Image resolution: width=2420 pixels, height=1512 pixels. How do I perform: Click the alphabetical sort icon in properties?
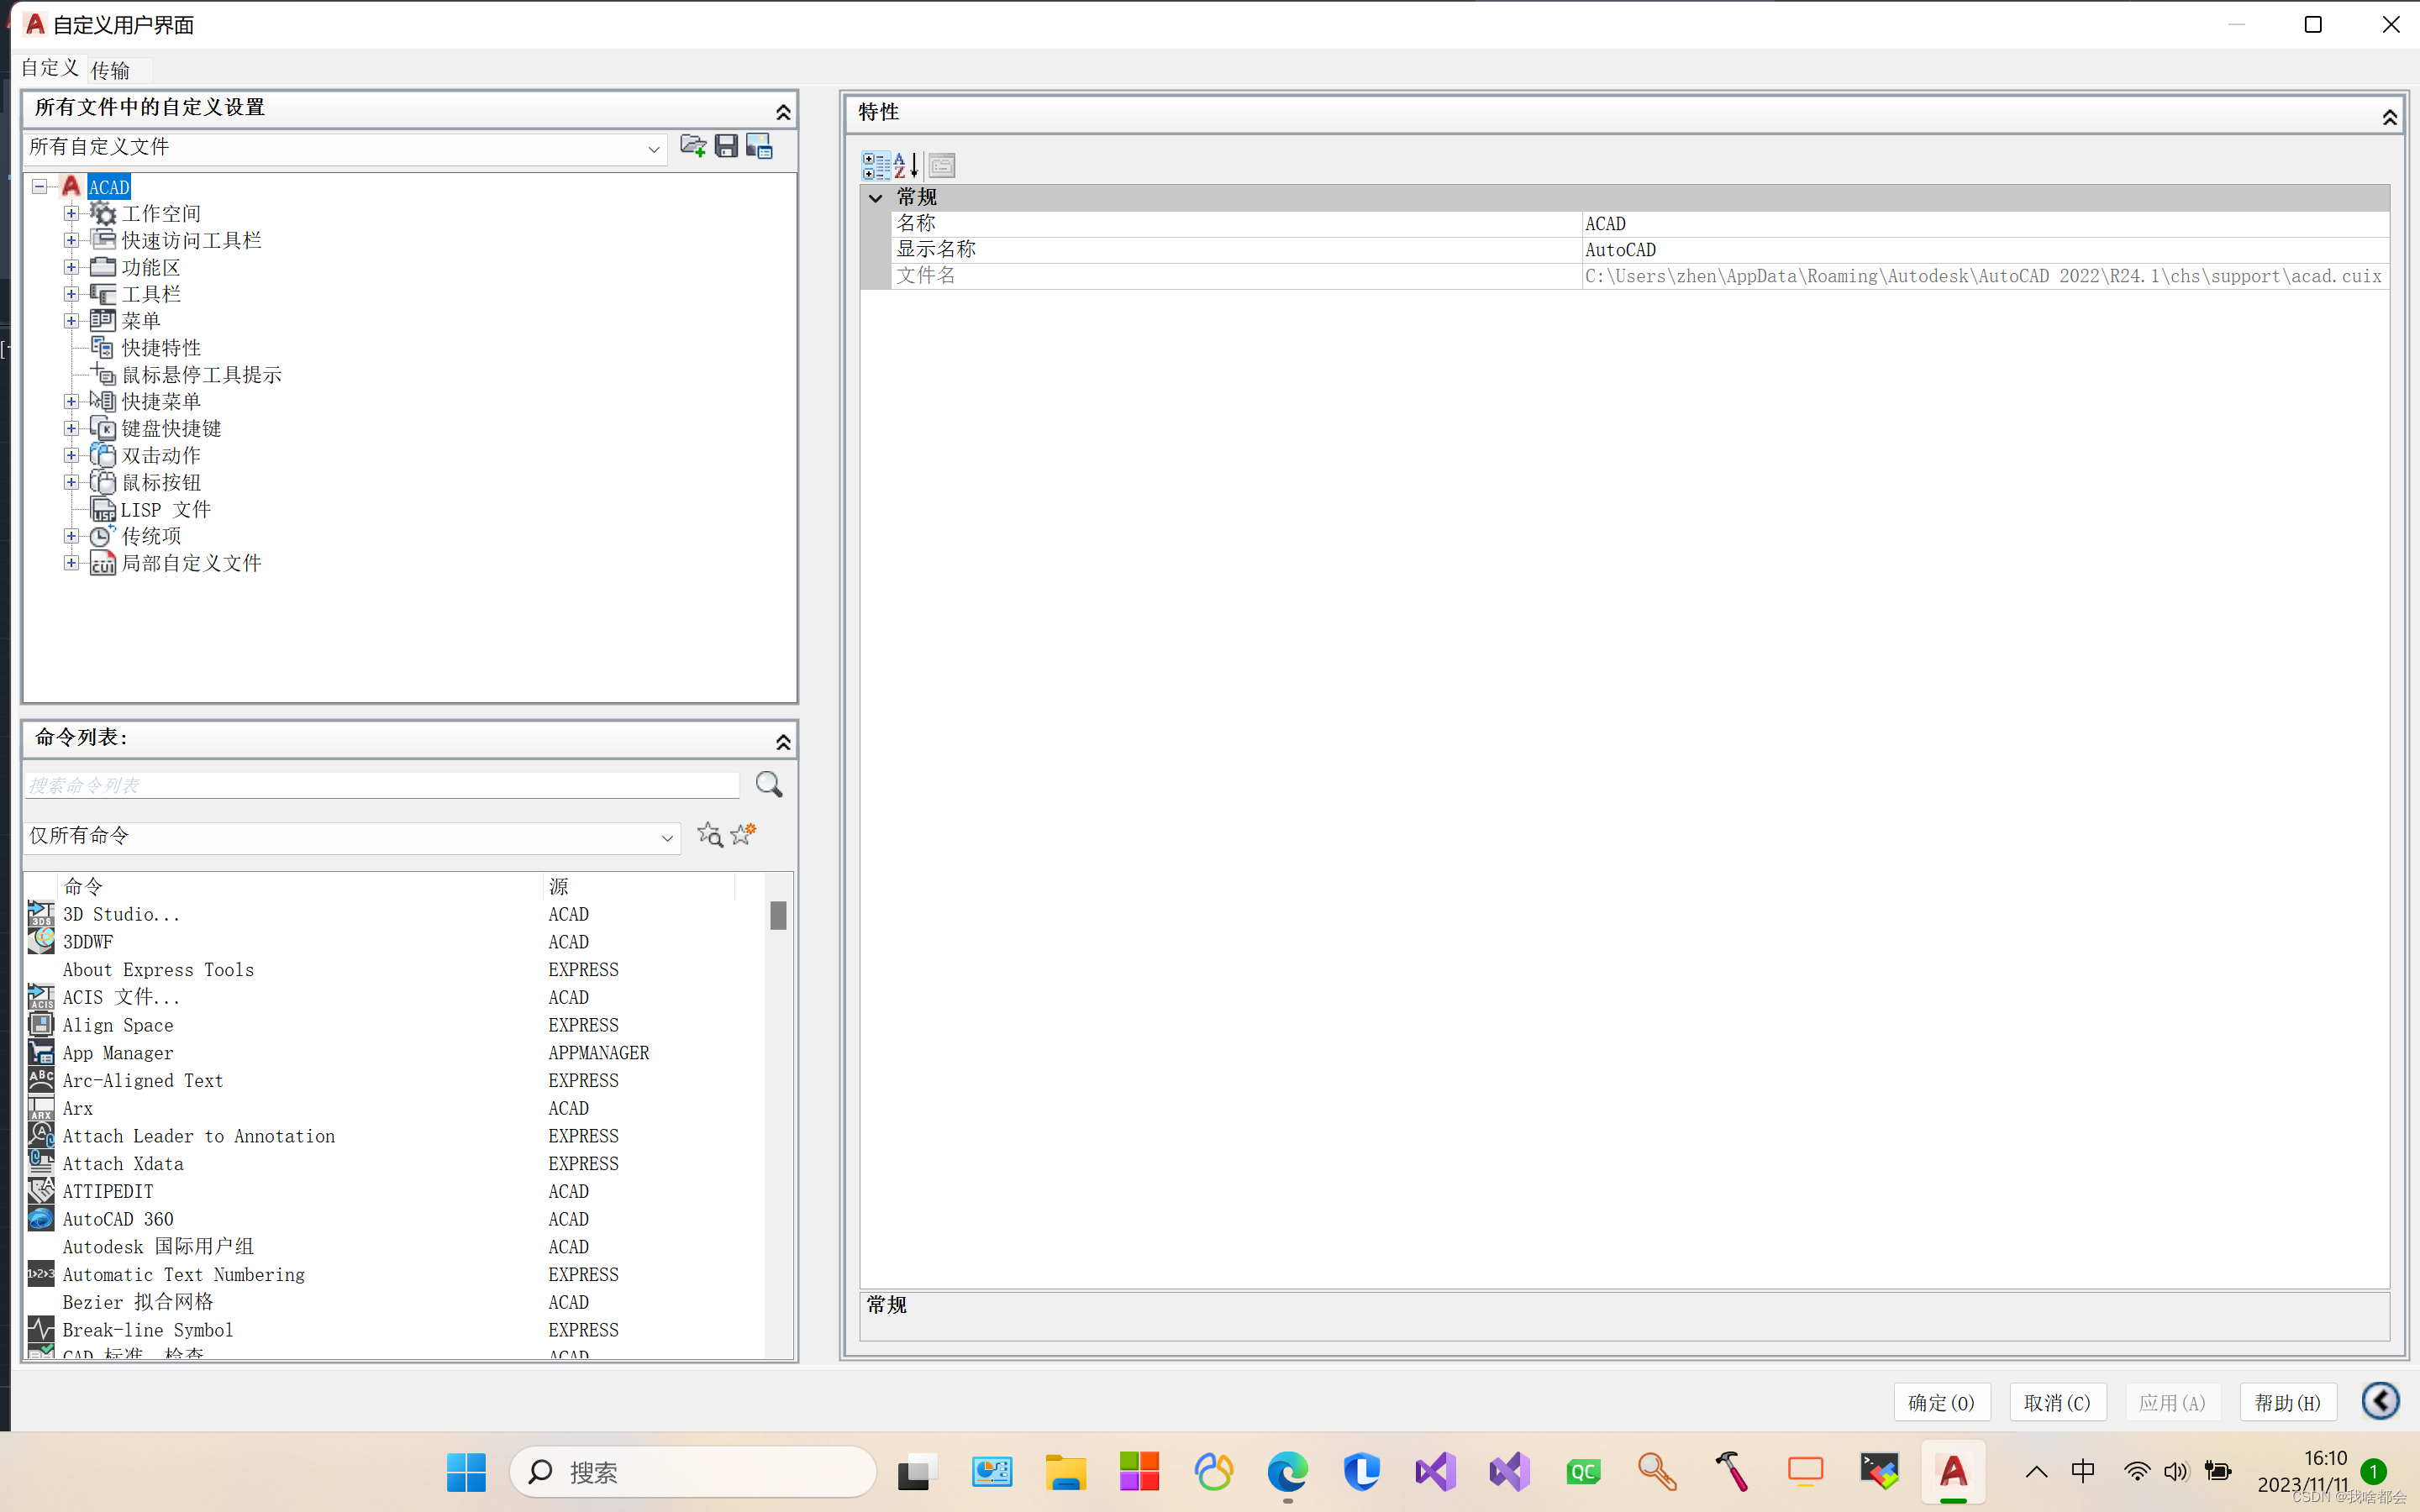906,165
